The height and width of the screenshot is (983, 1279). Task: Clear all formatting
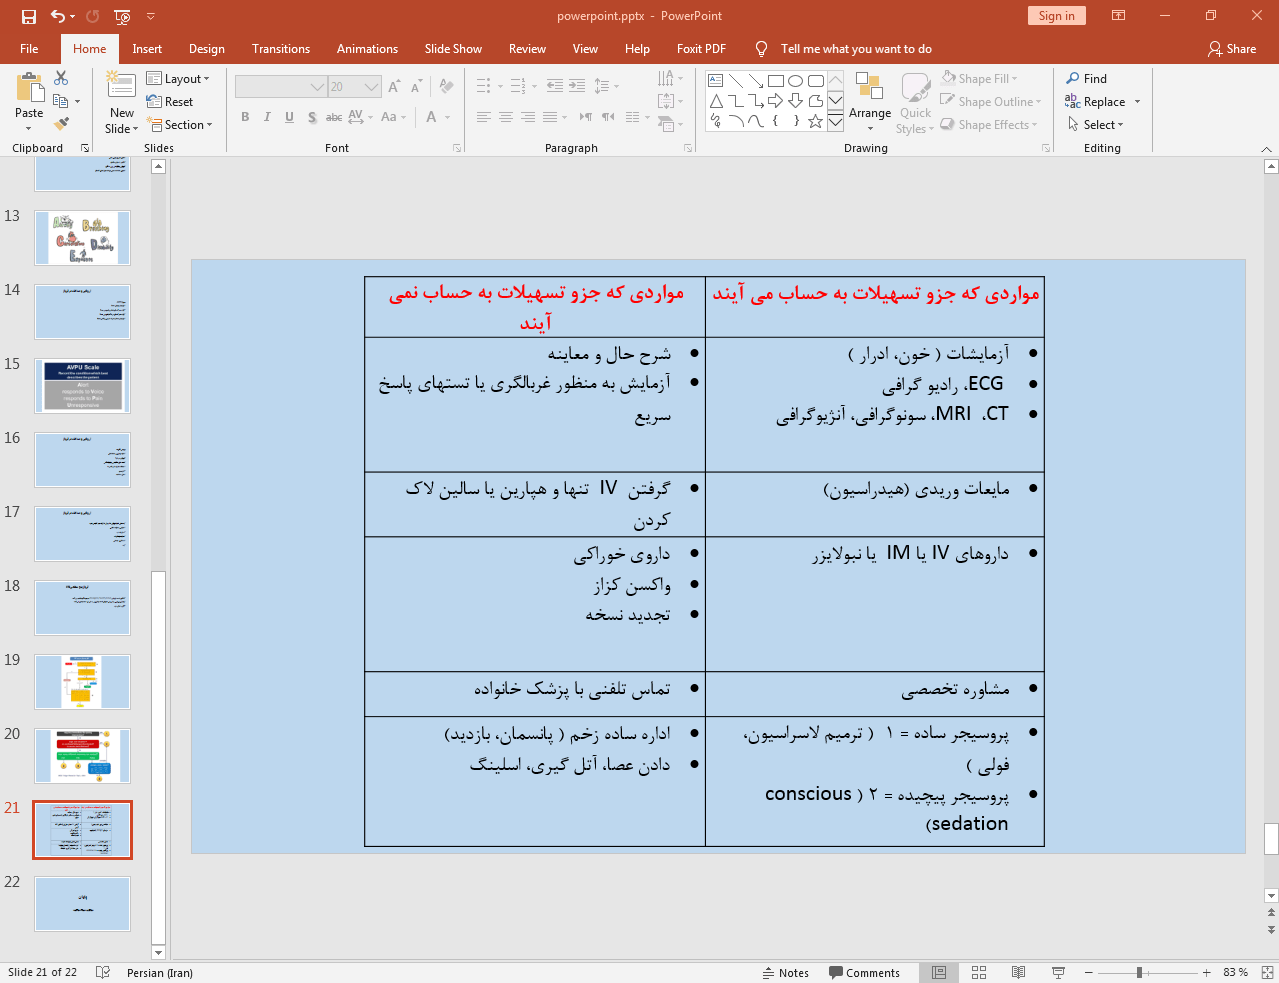tap(446, 87)
